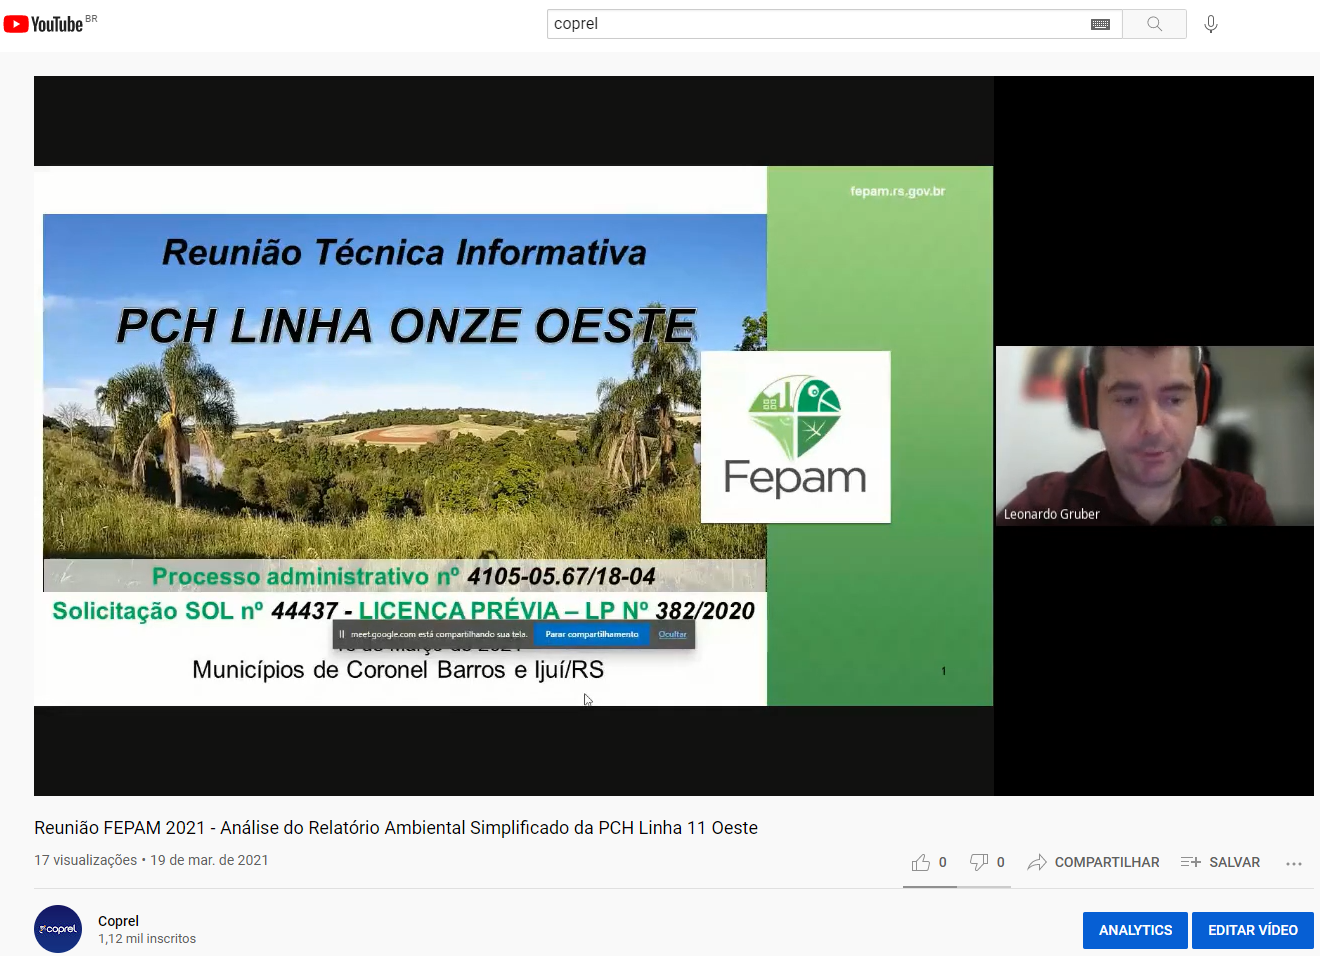
Task: Open the three-dot more actions menu
Action: tap(1293, 863)
